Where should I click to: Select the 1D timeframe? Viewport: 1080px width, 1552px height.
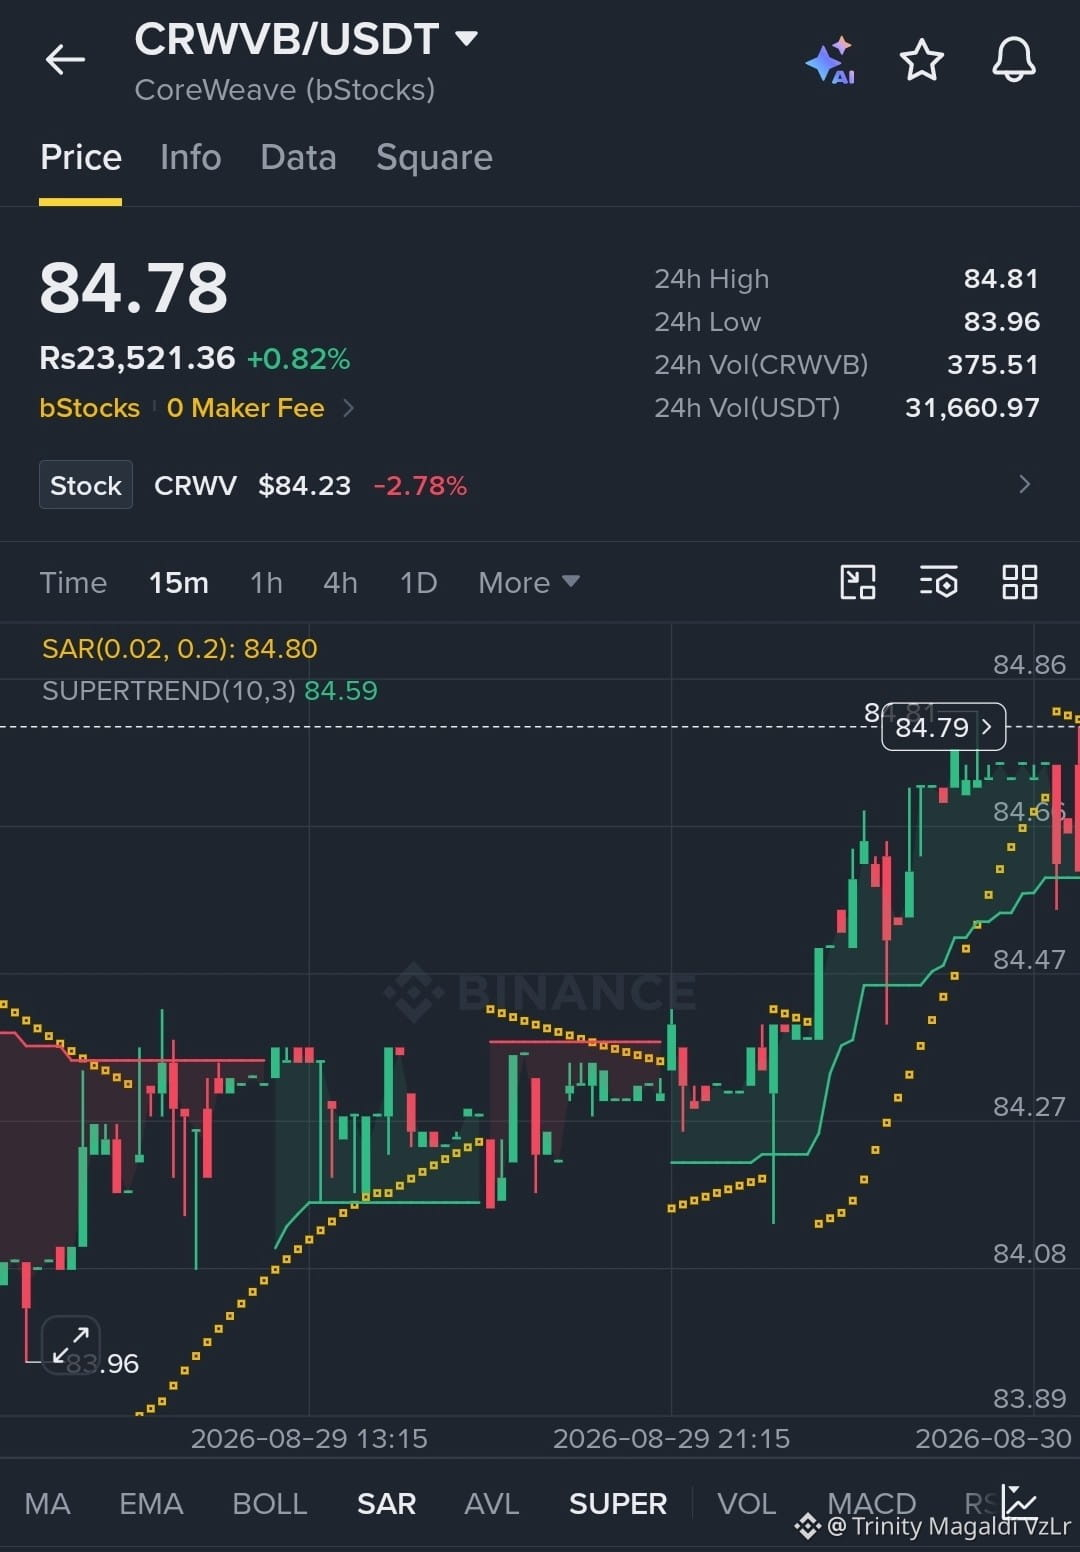[x=418, y=582]
